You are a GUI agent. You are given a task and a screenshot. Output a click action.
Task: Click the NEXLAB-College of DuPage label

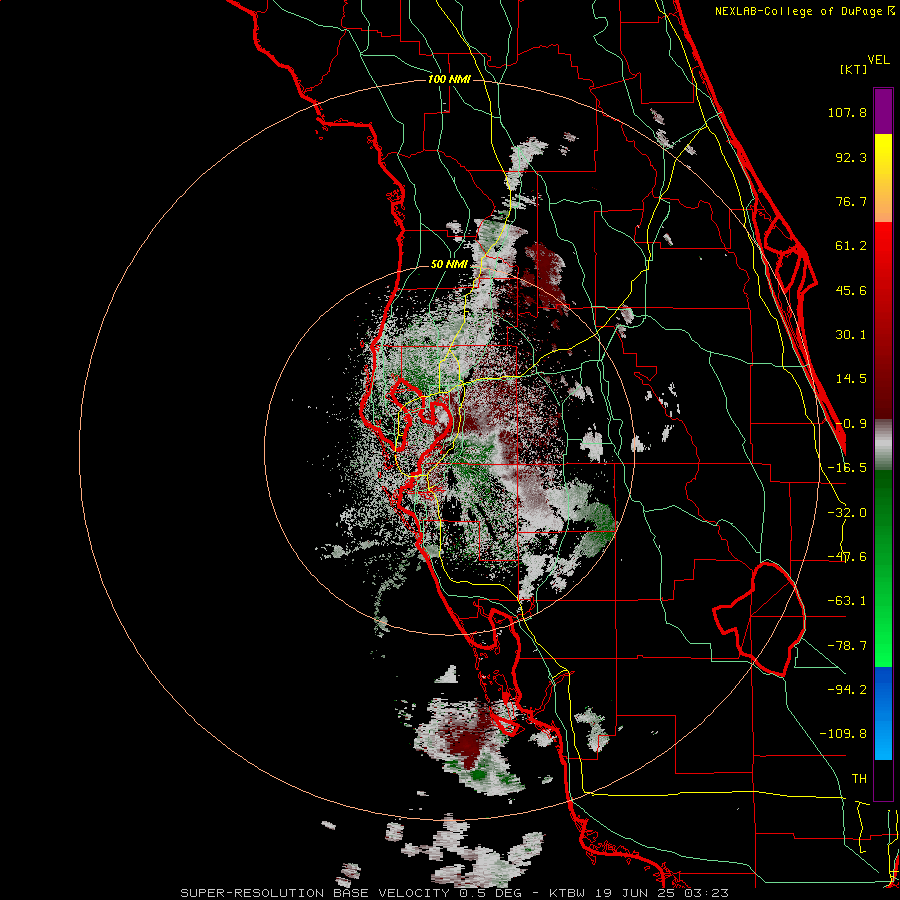(x=805, y=11)
